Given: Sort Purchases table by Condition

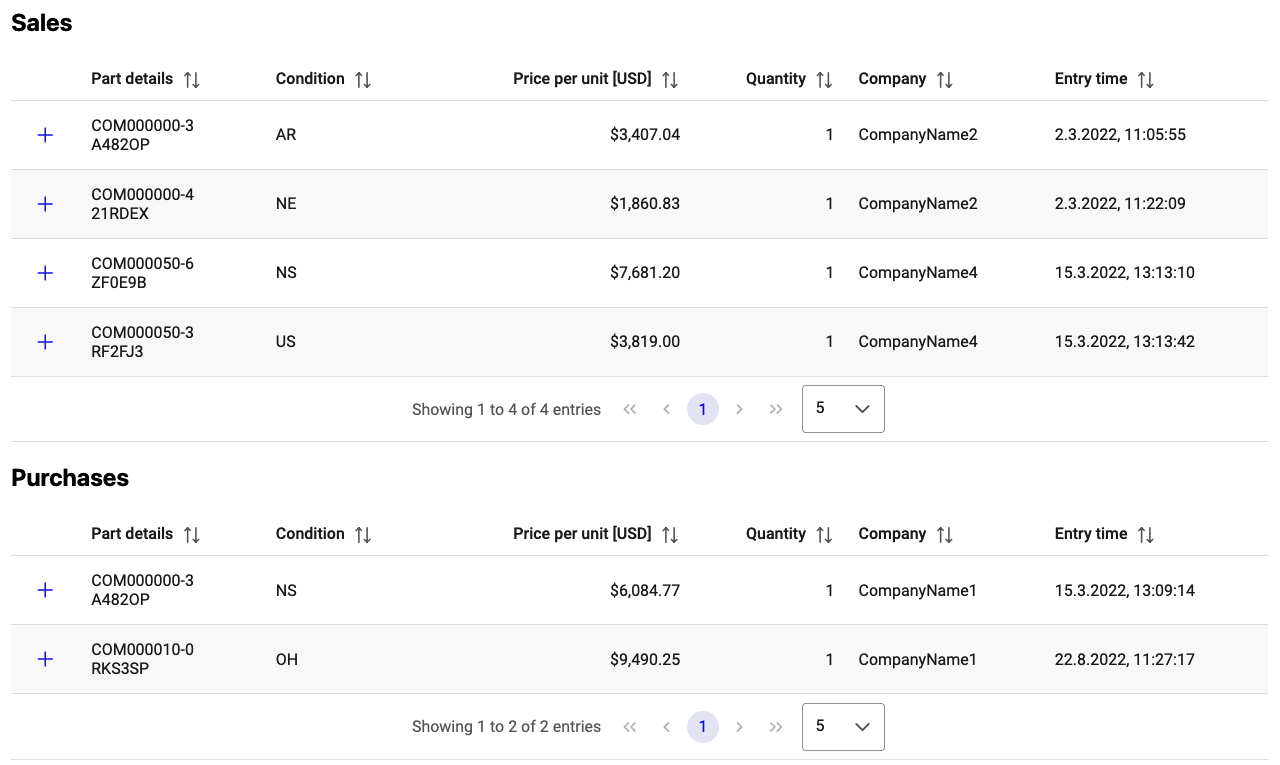Looking at the screenshot, I should 363,535.
